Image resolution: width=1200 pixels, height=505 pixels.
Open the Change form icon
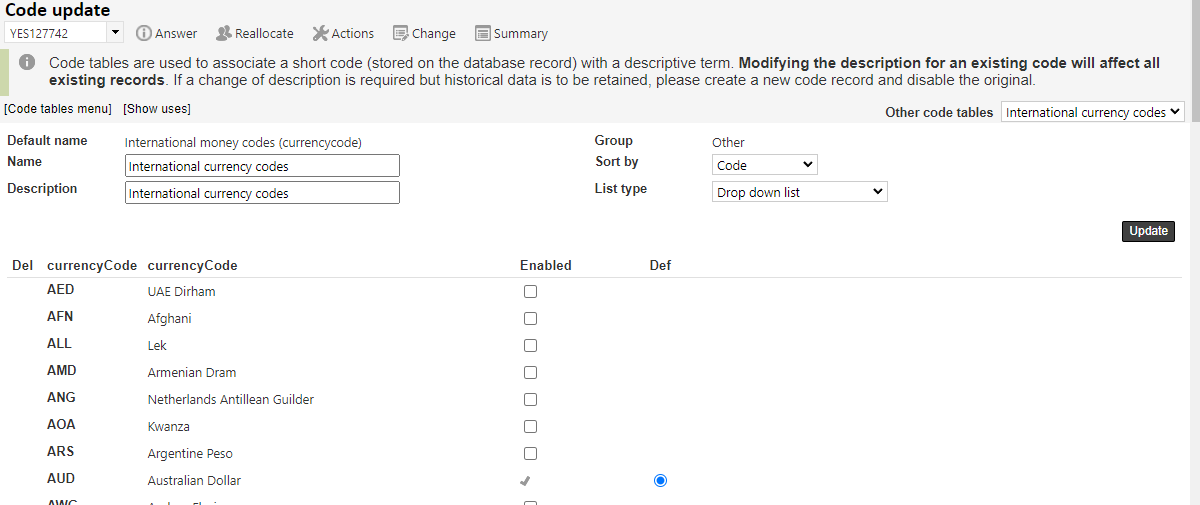point(400,34)
